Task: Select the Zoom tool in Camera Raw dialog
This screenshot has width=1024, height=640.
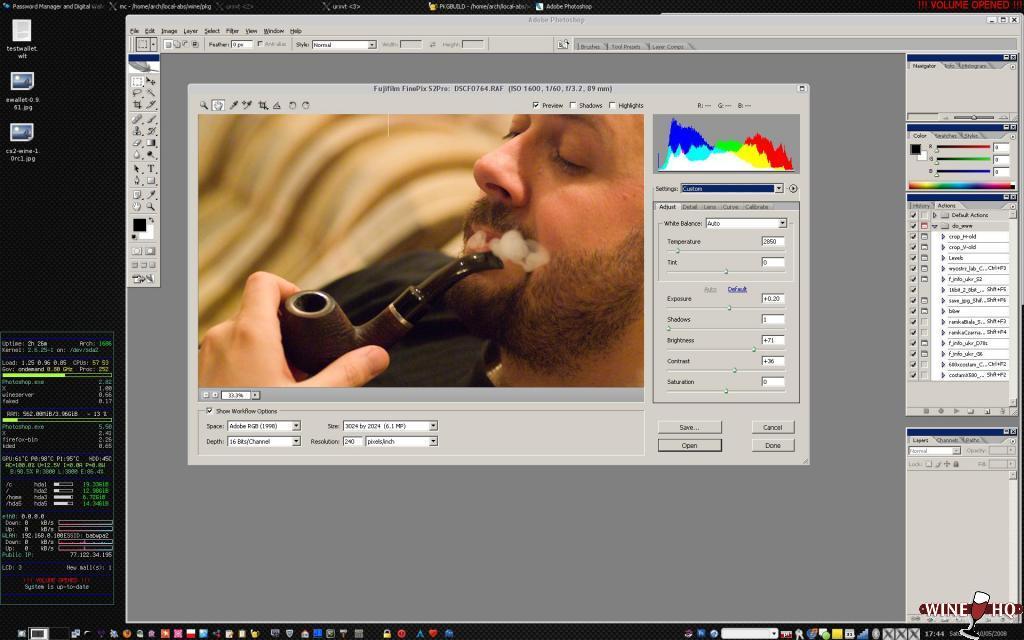Action: point(204,105)
